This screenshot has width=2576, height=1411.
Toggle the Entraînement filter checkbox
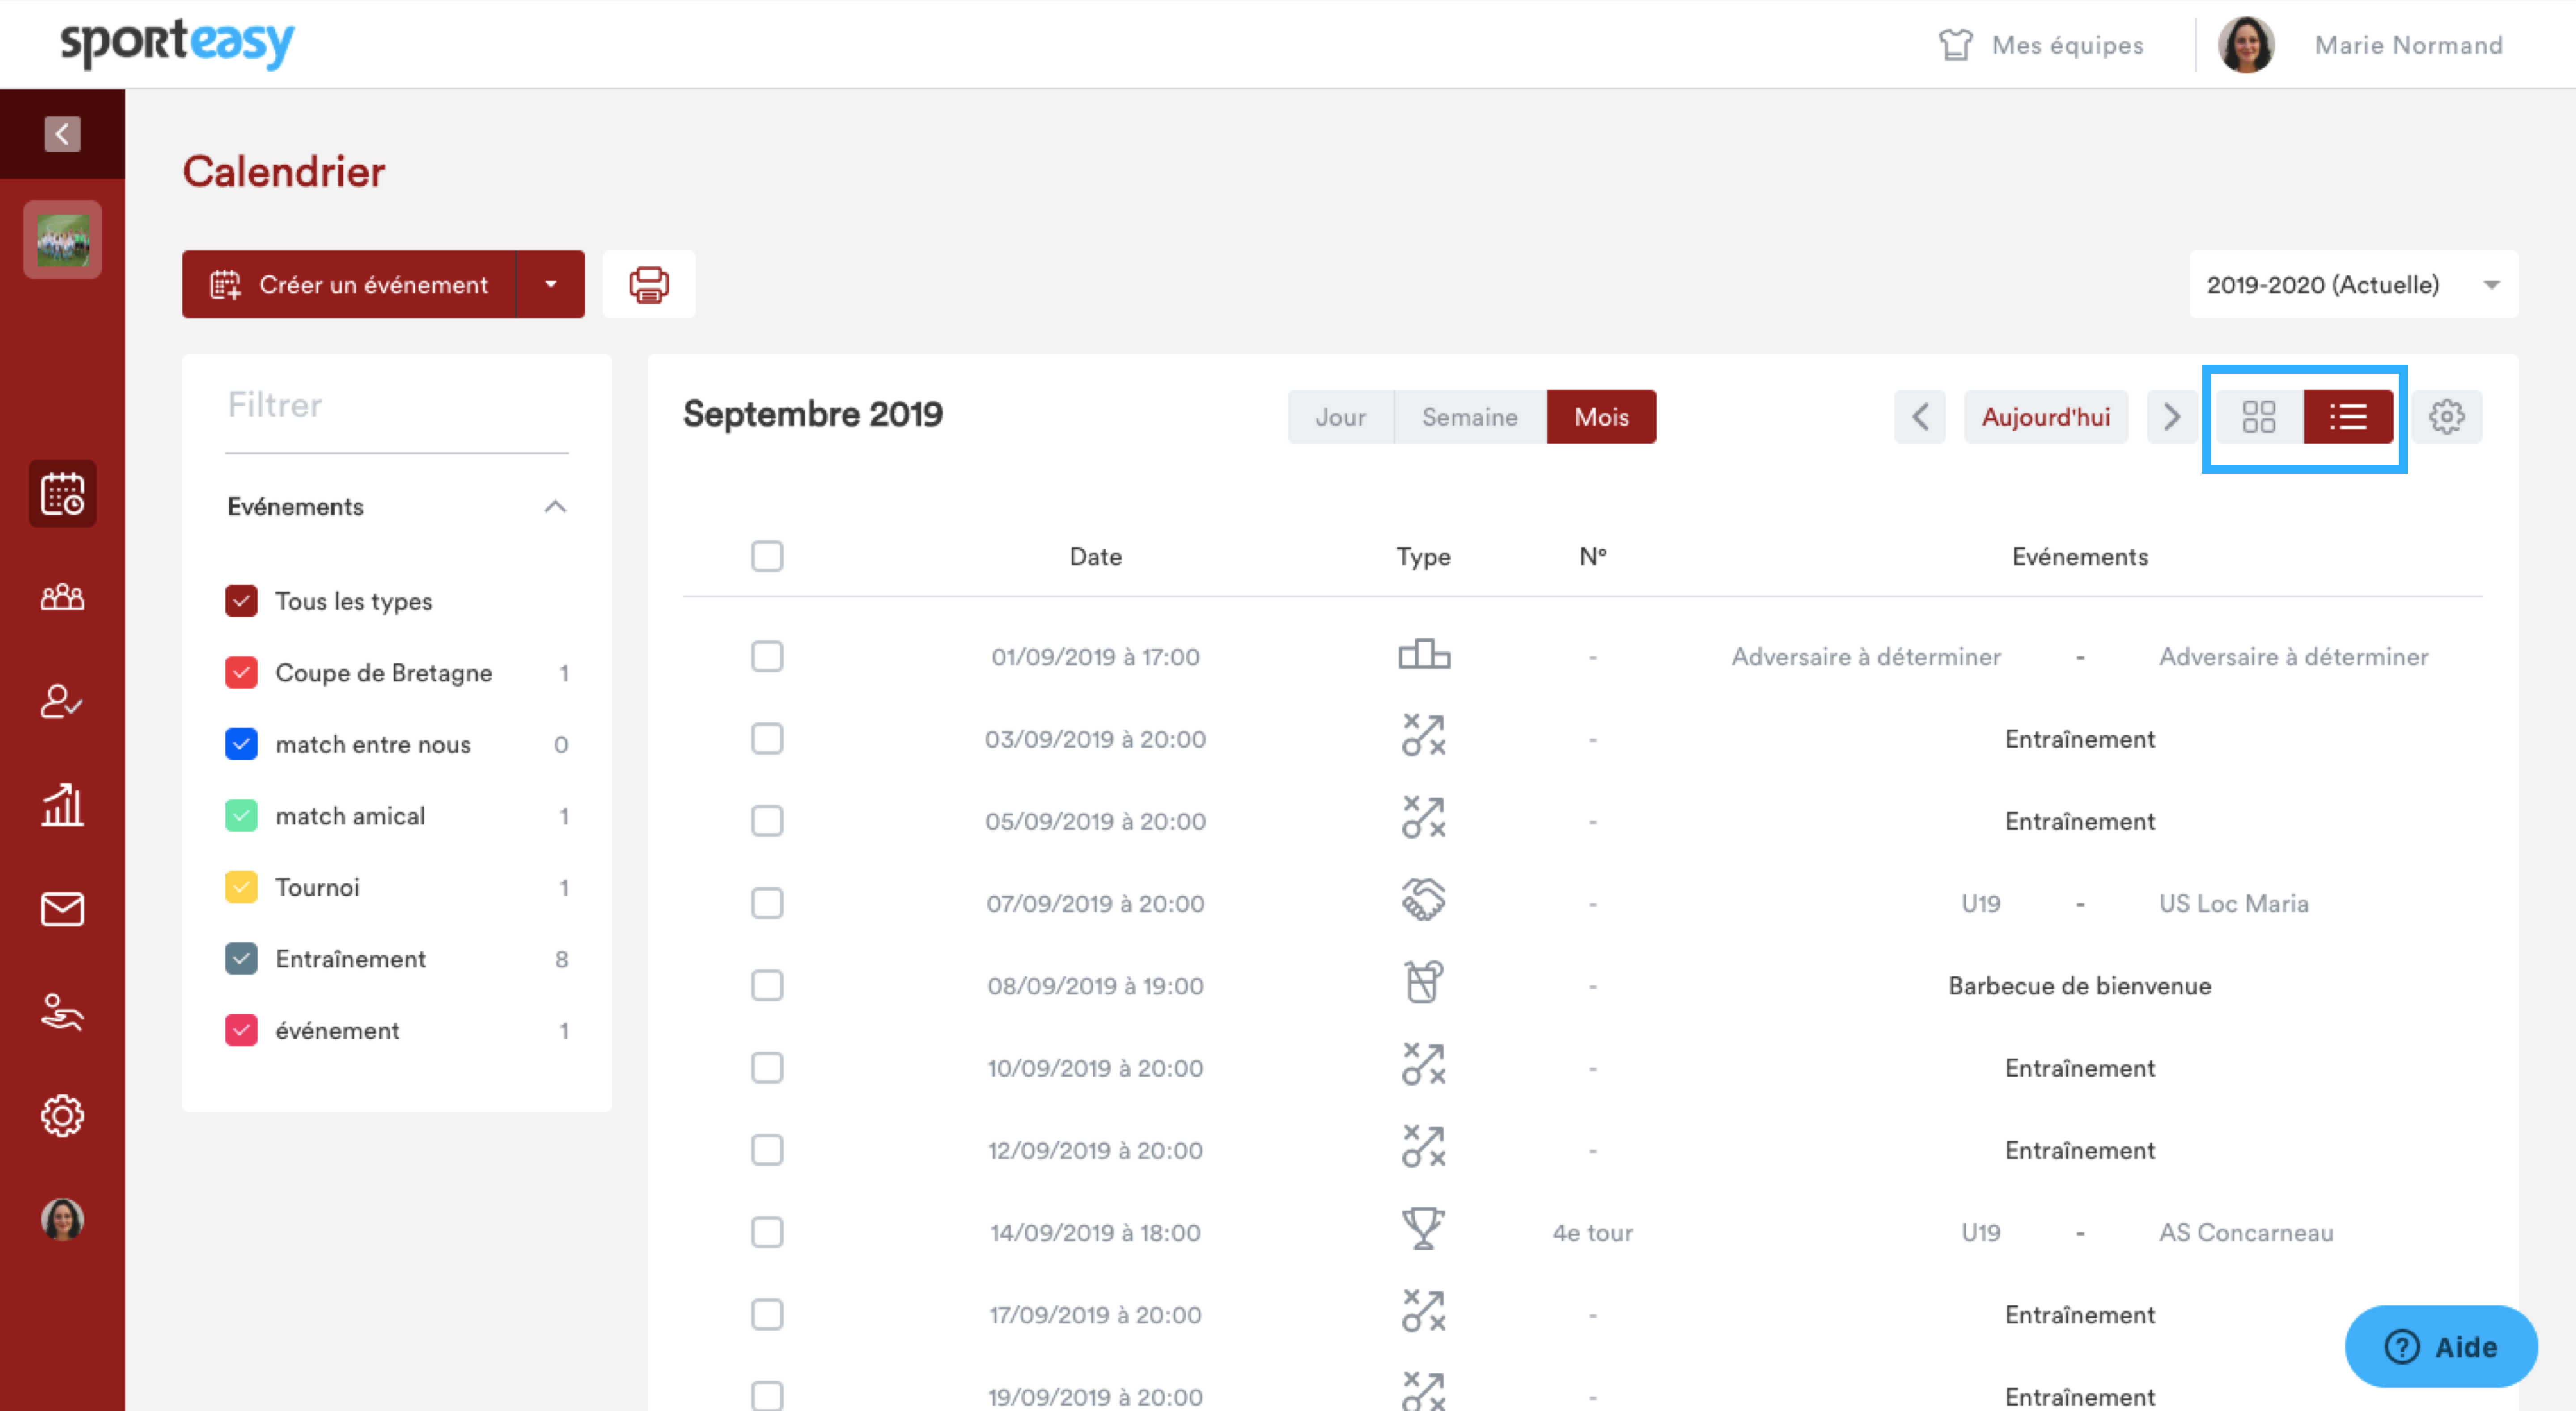[x=241, y=959]
